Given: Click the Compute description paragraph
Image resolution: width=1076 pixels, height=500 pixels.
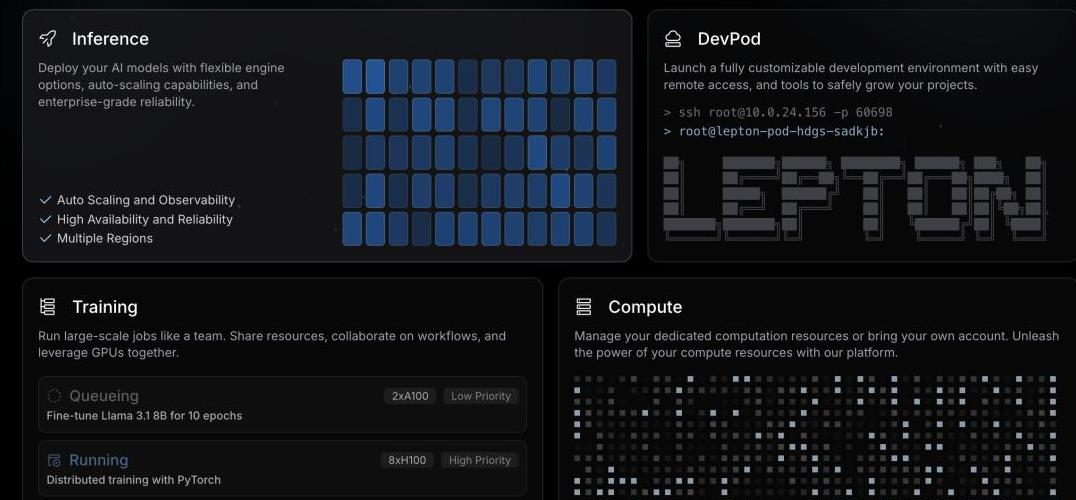Looking at the screenshot, I should point(815,344).
